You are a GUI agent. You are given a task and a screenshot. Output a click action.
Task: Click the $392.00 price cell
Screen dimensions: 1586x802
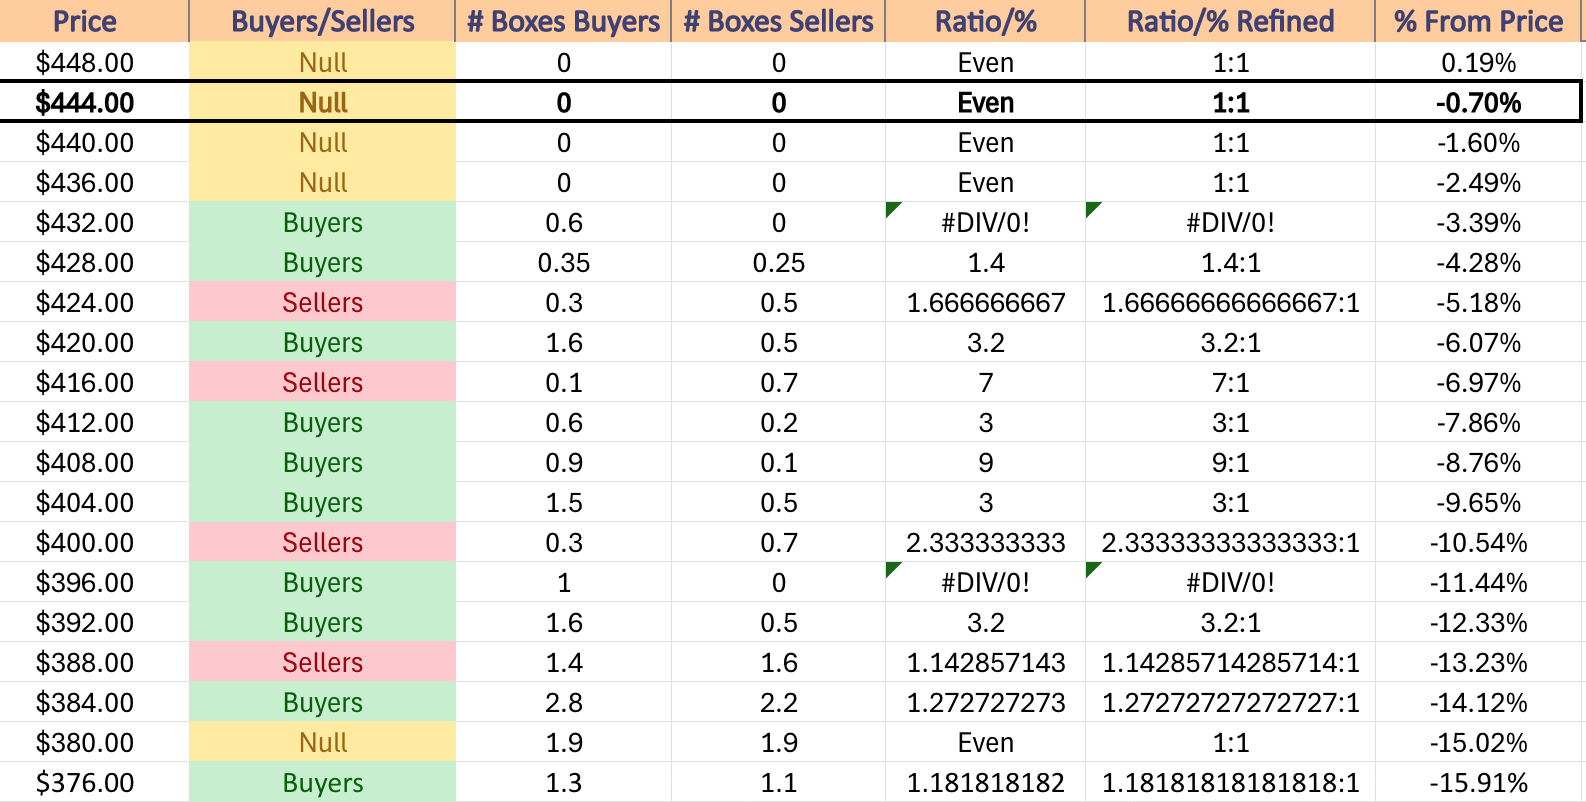pyautogui.click(x=94, y=622)
